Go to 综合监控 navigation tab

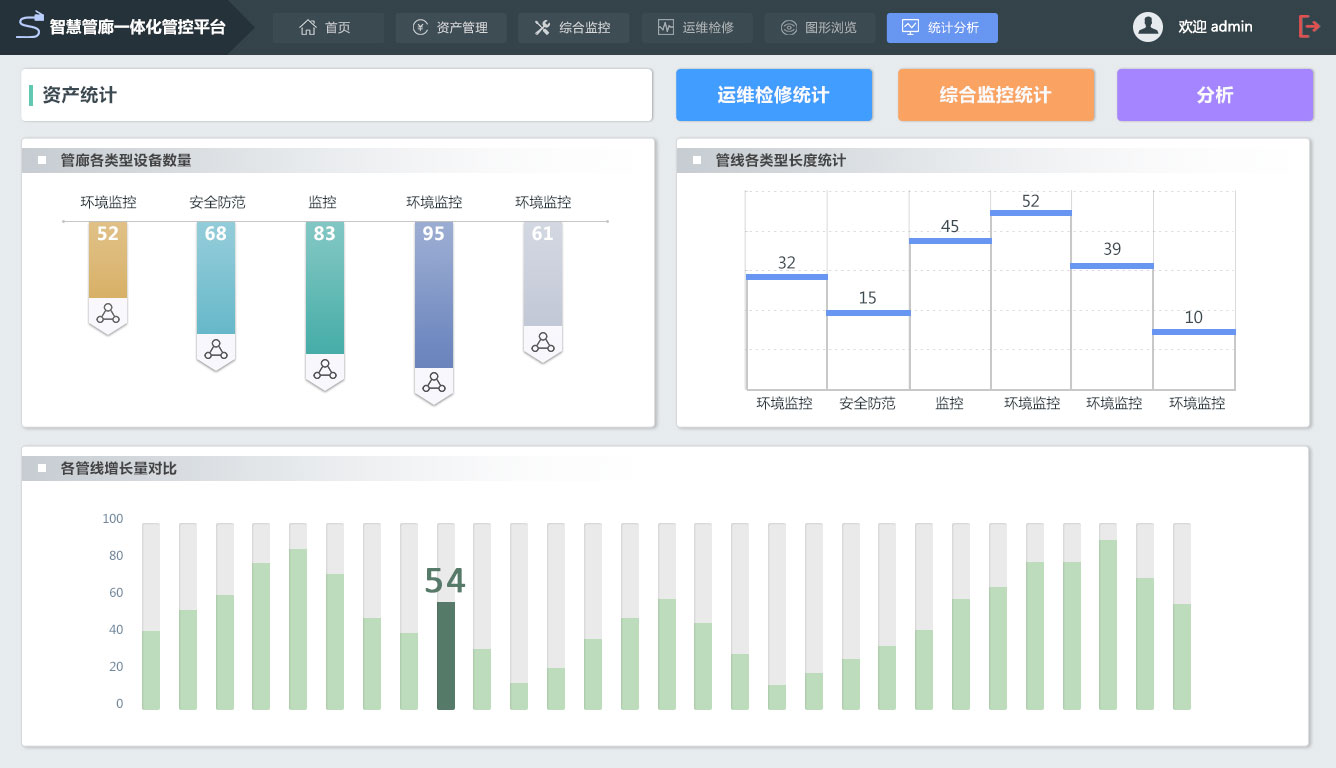tap(573, 28)
